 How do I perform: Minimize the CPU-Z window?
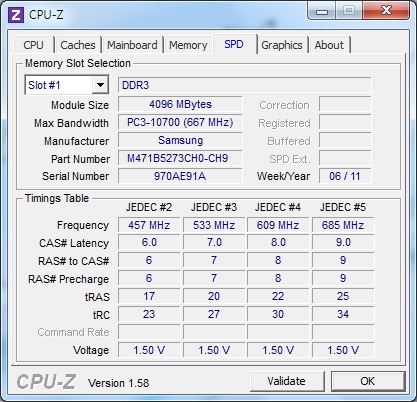pyautogui.click(x=322, y=11)
